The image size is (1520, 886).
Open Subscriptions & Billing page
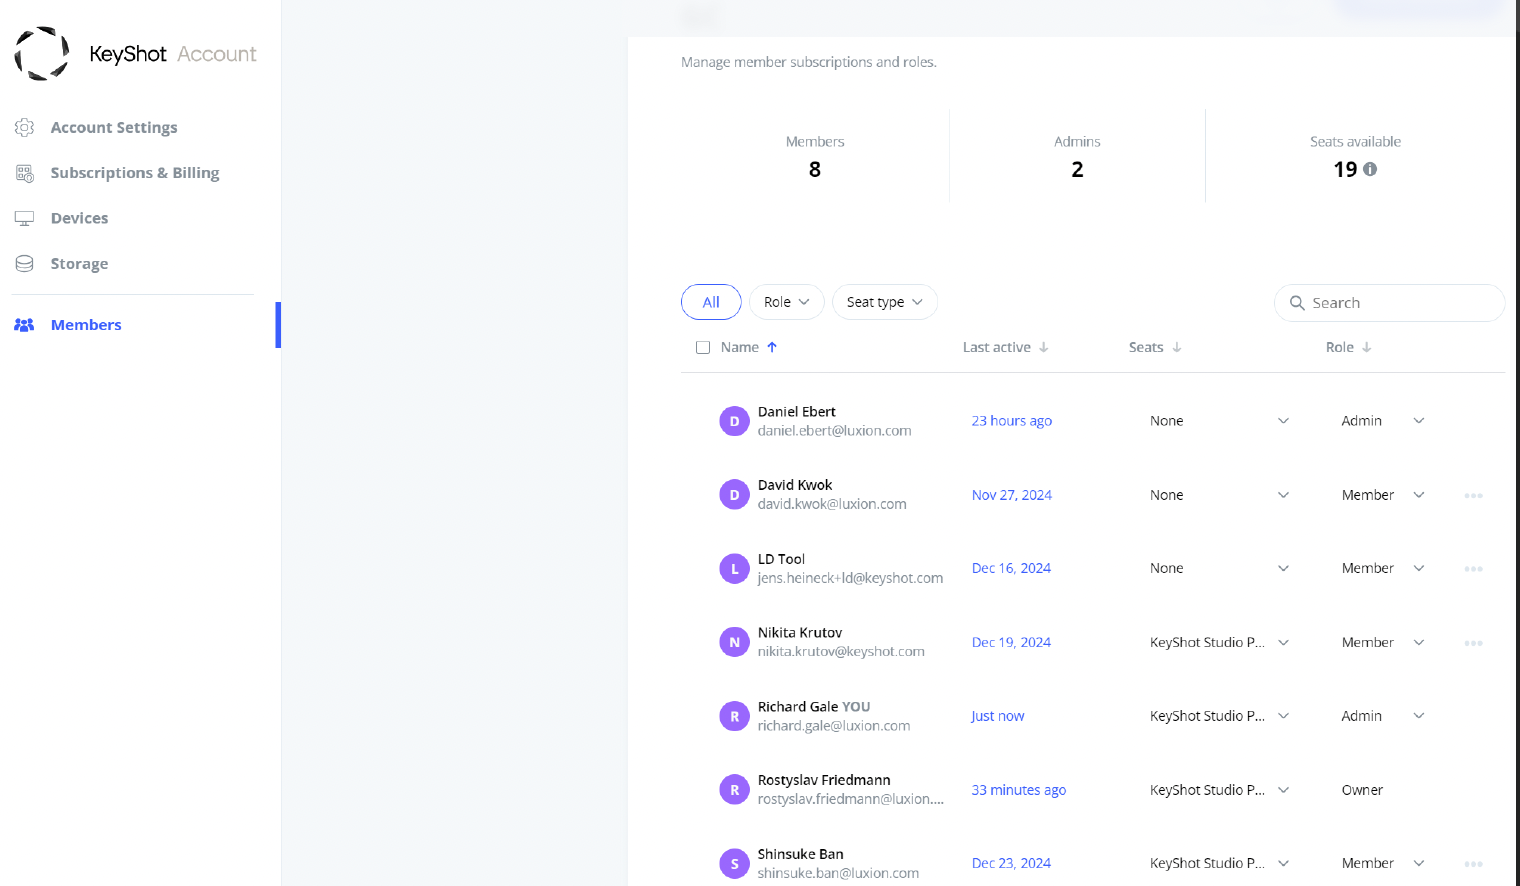pyautogui.click(x=135, y=173)
